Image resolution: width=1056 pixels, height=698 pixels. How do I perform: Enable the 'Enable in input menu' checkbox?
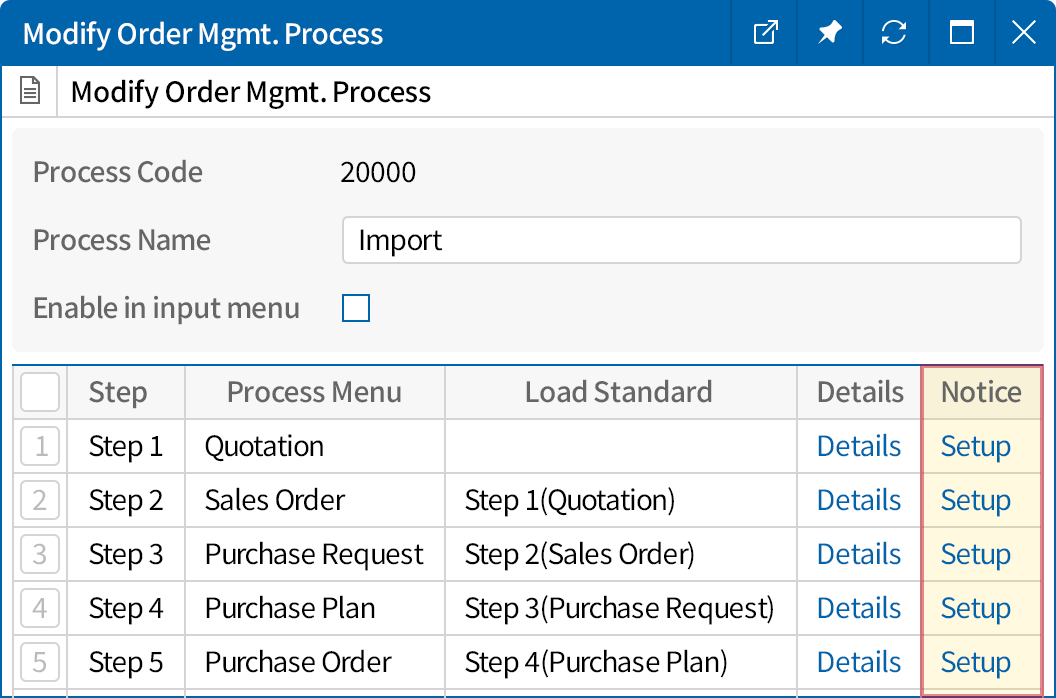(x=356, y=308)
